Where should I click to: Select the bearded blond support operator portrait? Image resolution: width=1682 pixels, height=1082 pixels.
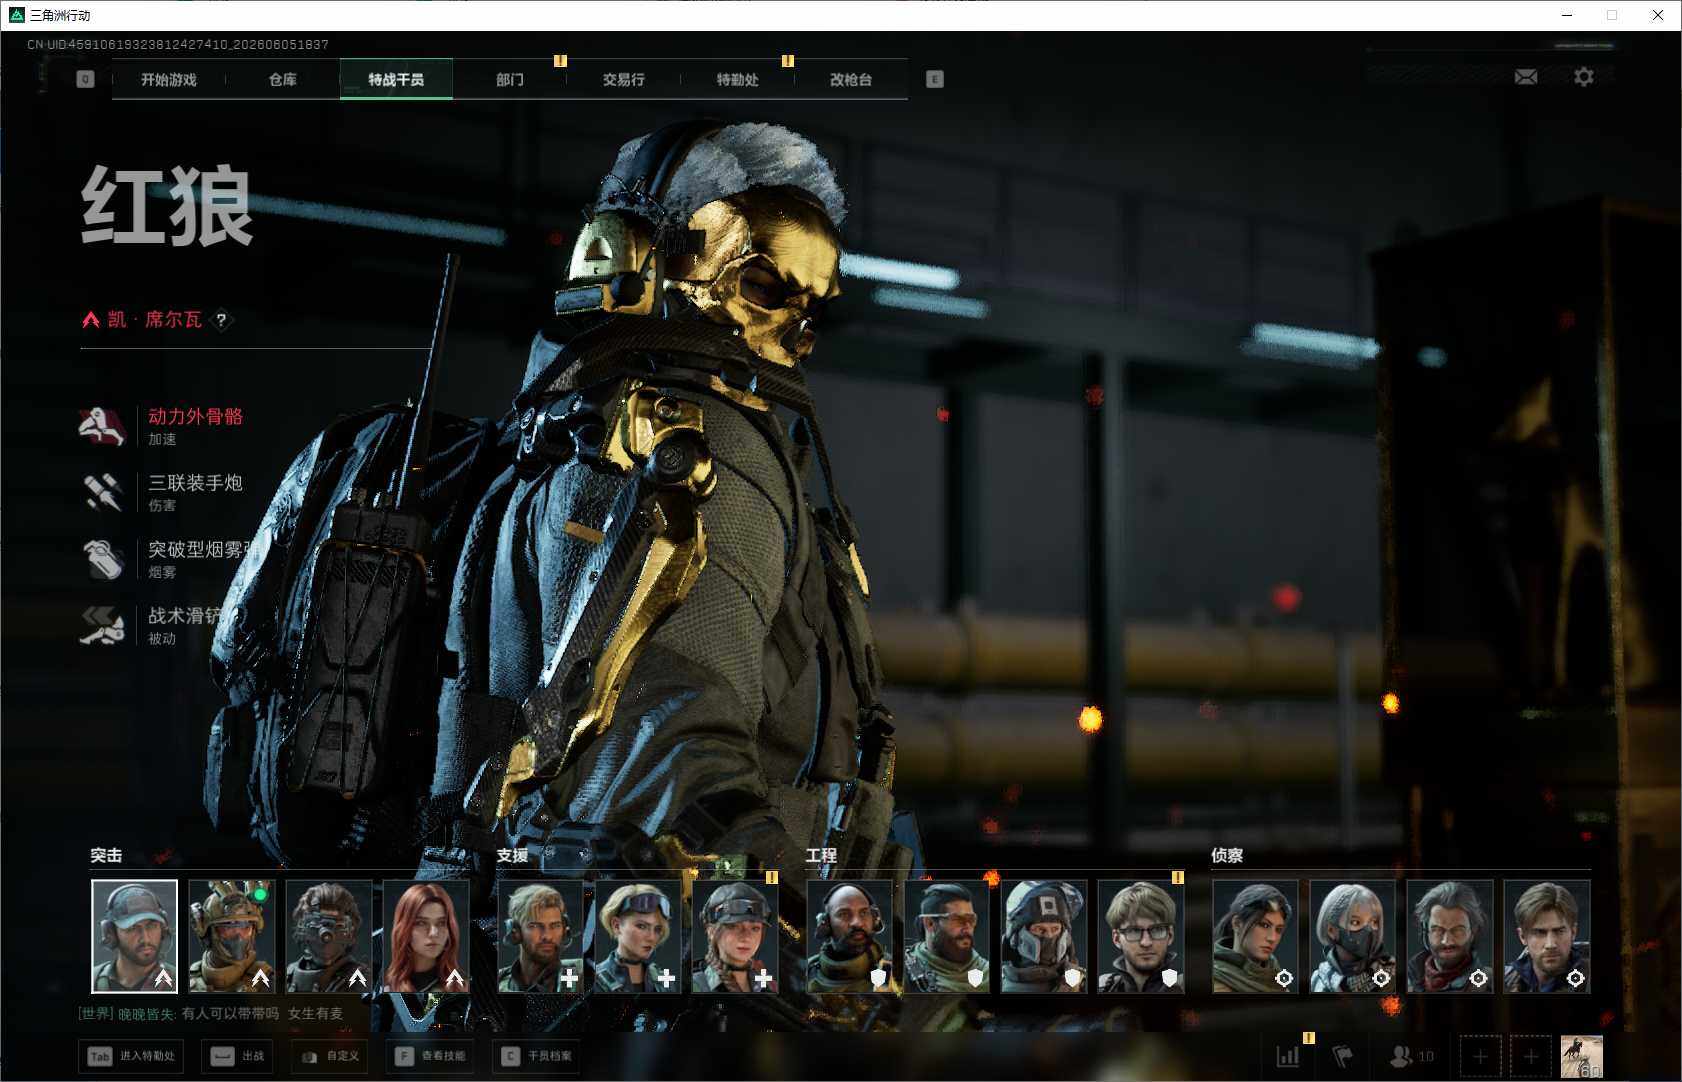541,936
